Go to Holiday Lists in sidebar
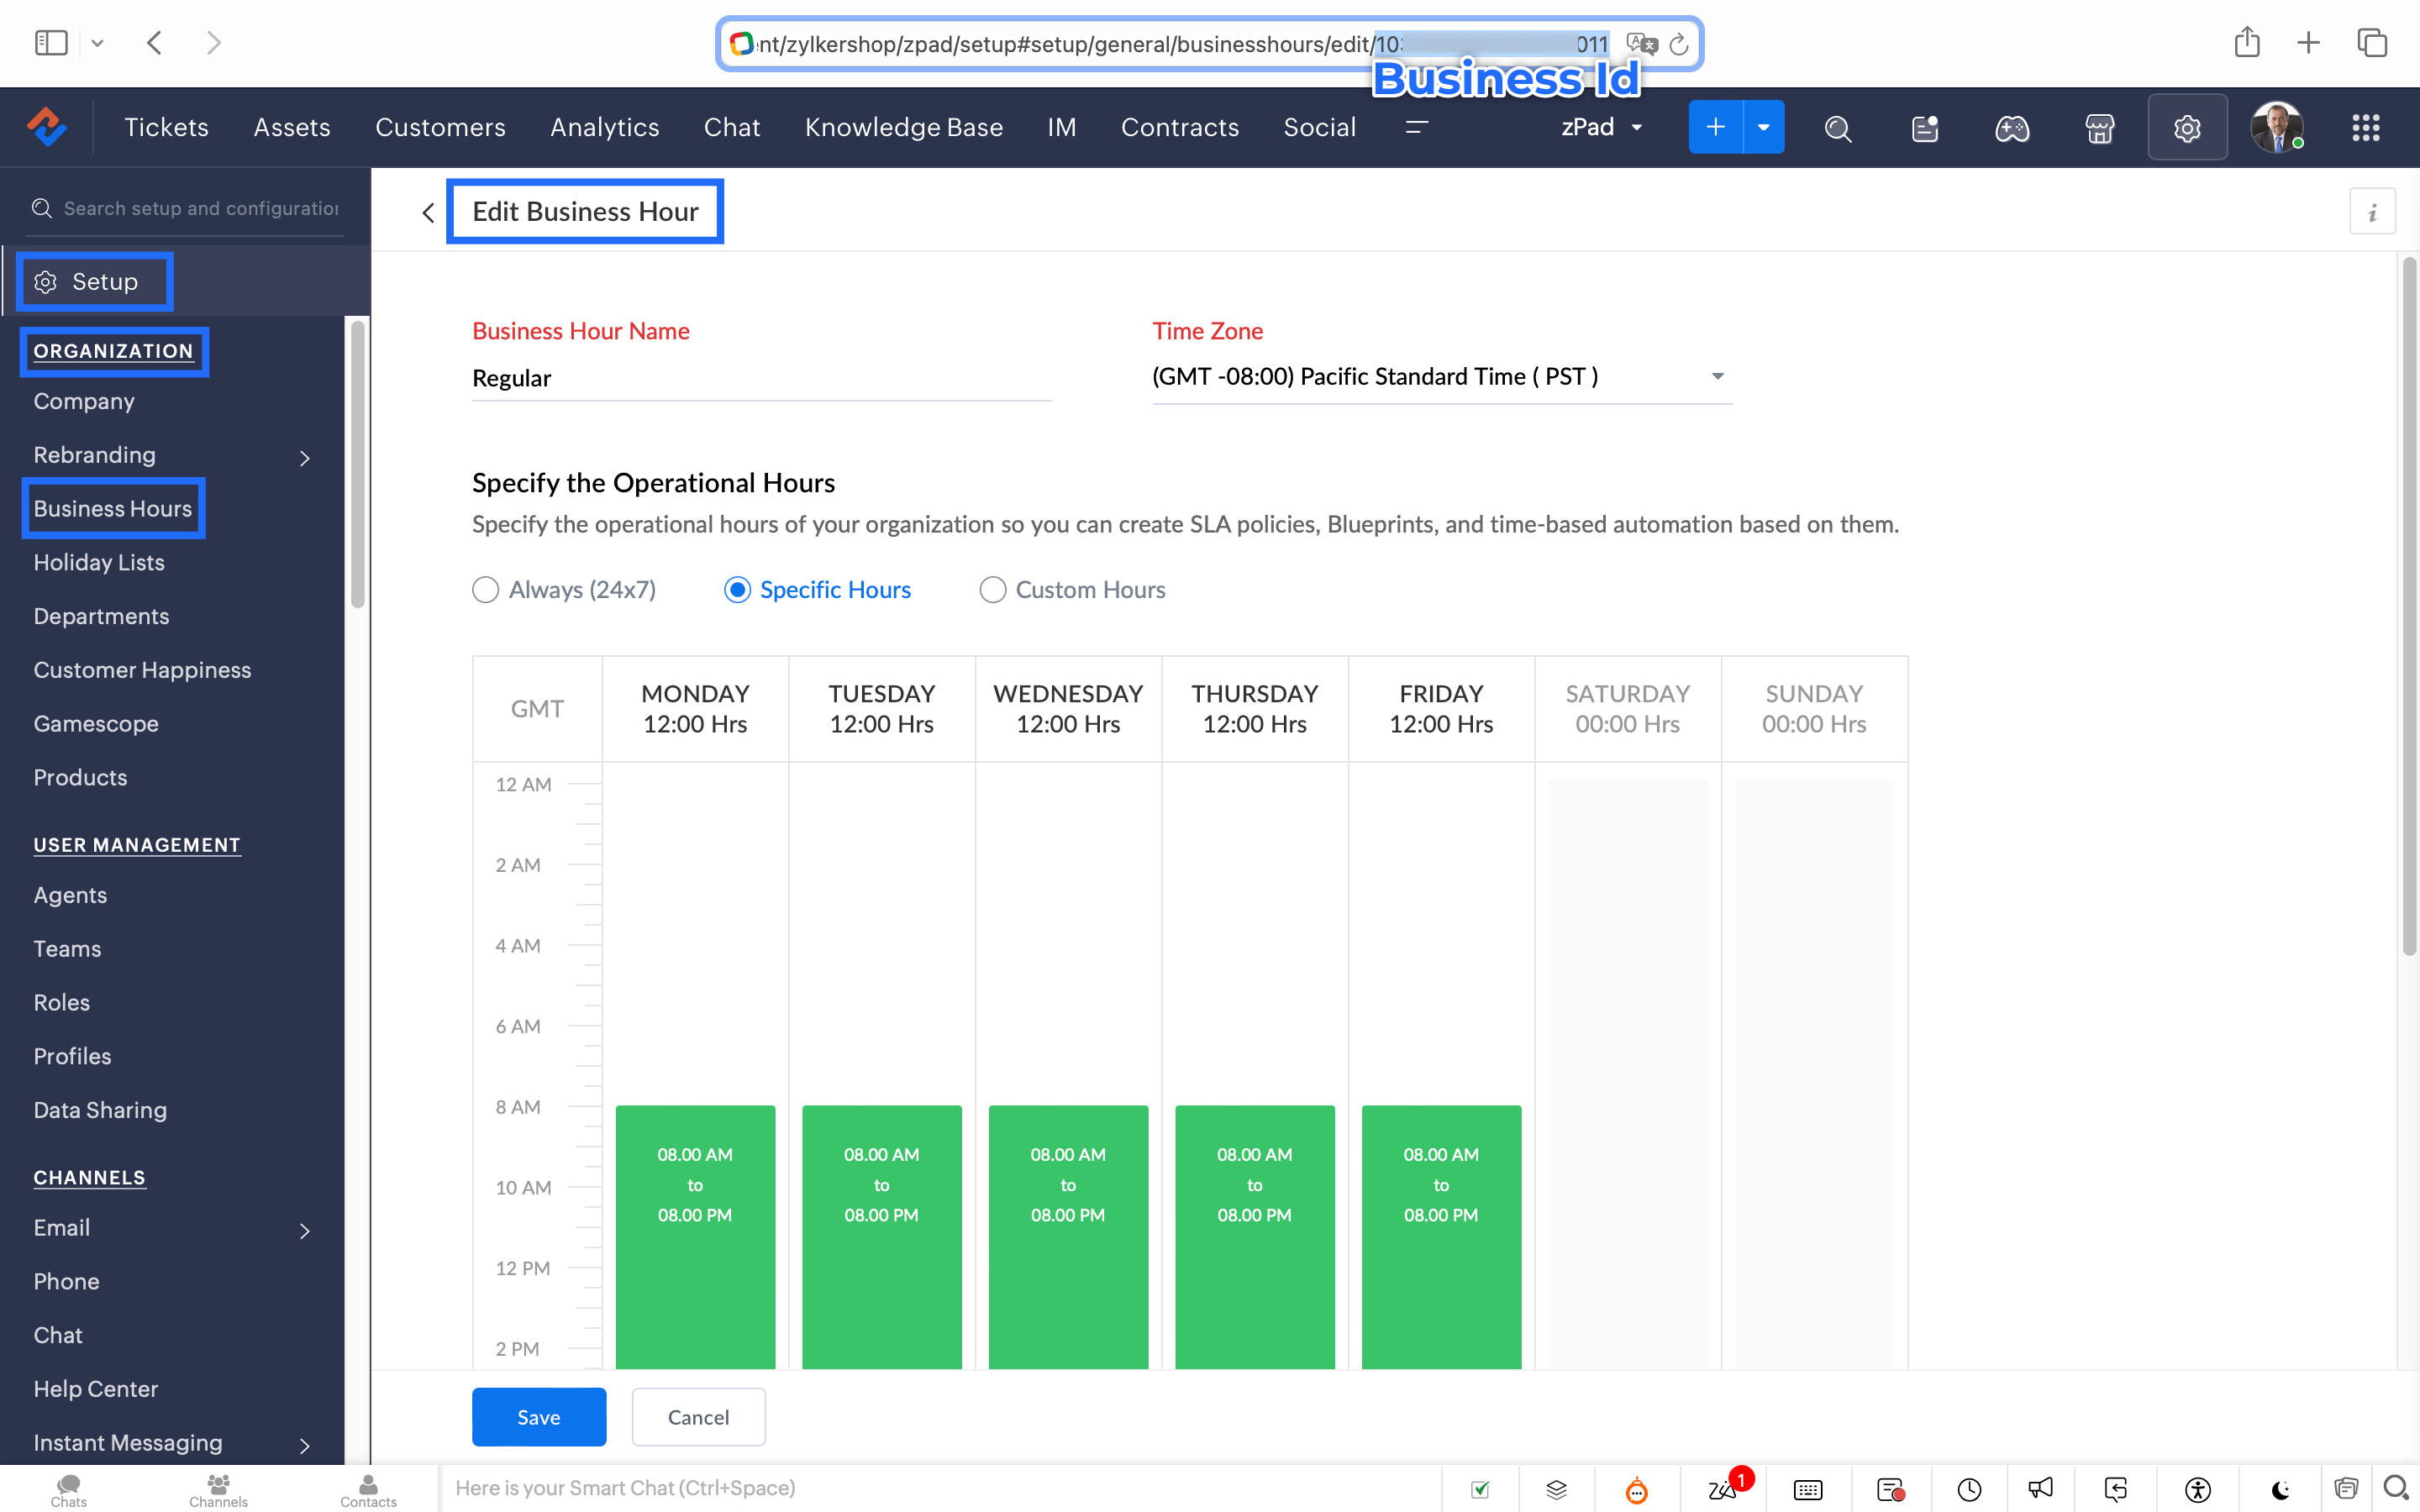 (x=99, y=562)
